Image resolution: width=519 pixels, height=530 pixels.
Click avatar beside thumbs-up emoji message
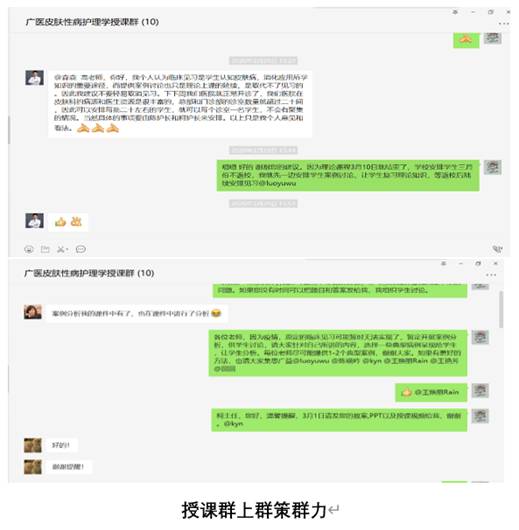click(x=34, y=221)
